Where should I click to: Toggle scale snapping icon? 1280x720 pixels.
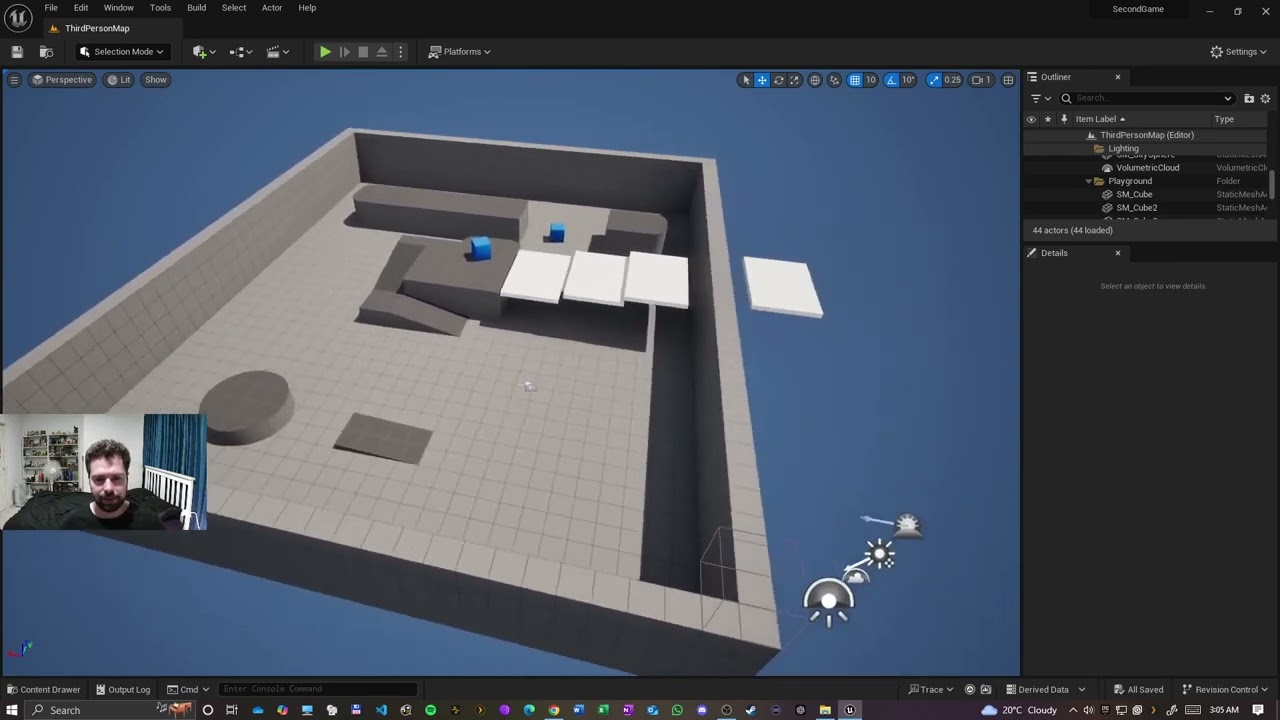coord(934,80)
